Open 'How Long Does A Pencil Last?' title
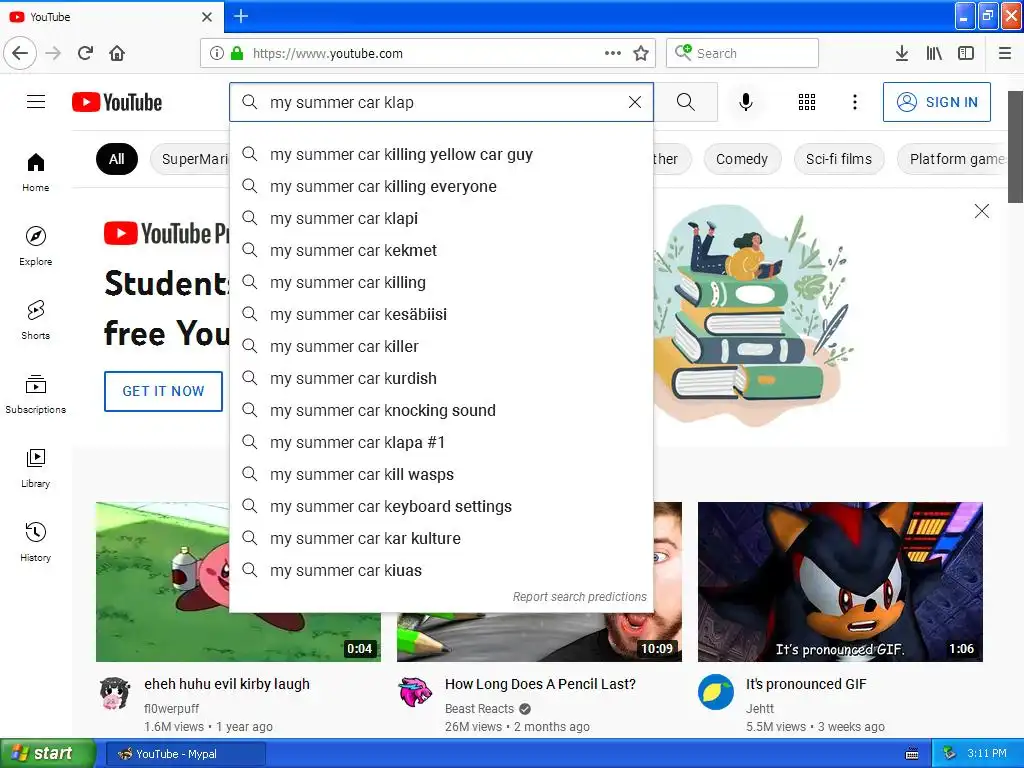The height and width of the screenshot is (768, 1024). (x=540, y=684)
